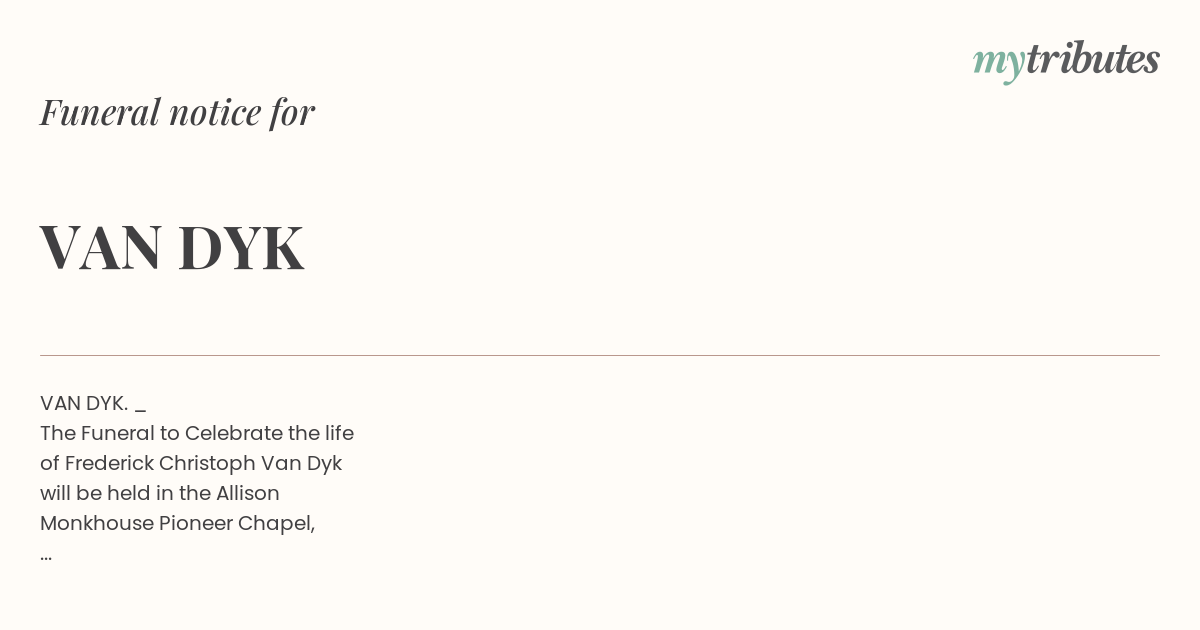Click the large VAN DYK title

pyautogui.click(x=172, y=247)
